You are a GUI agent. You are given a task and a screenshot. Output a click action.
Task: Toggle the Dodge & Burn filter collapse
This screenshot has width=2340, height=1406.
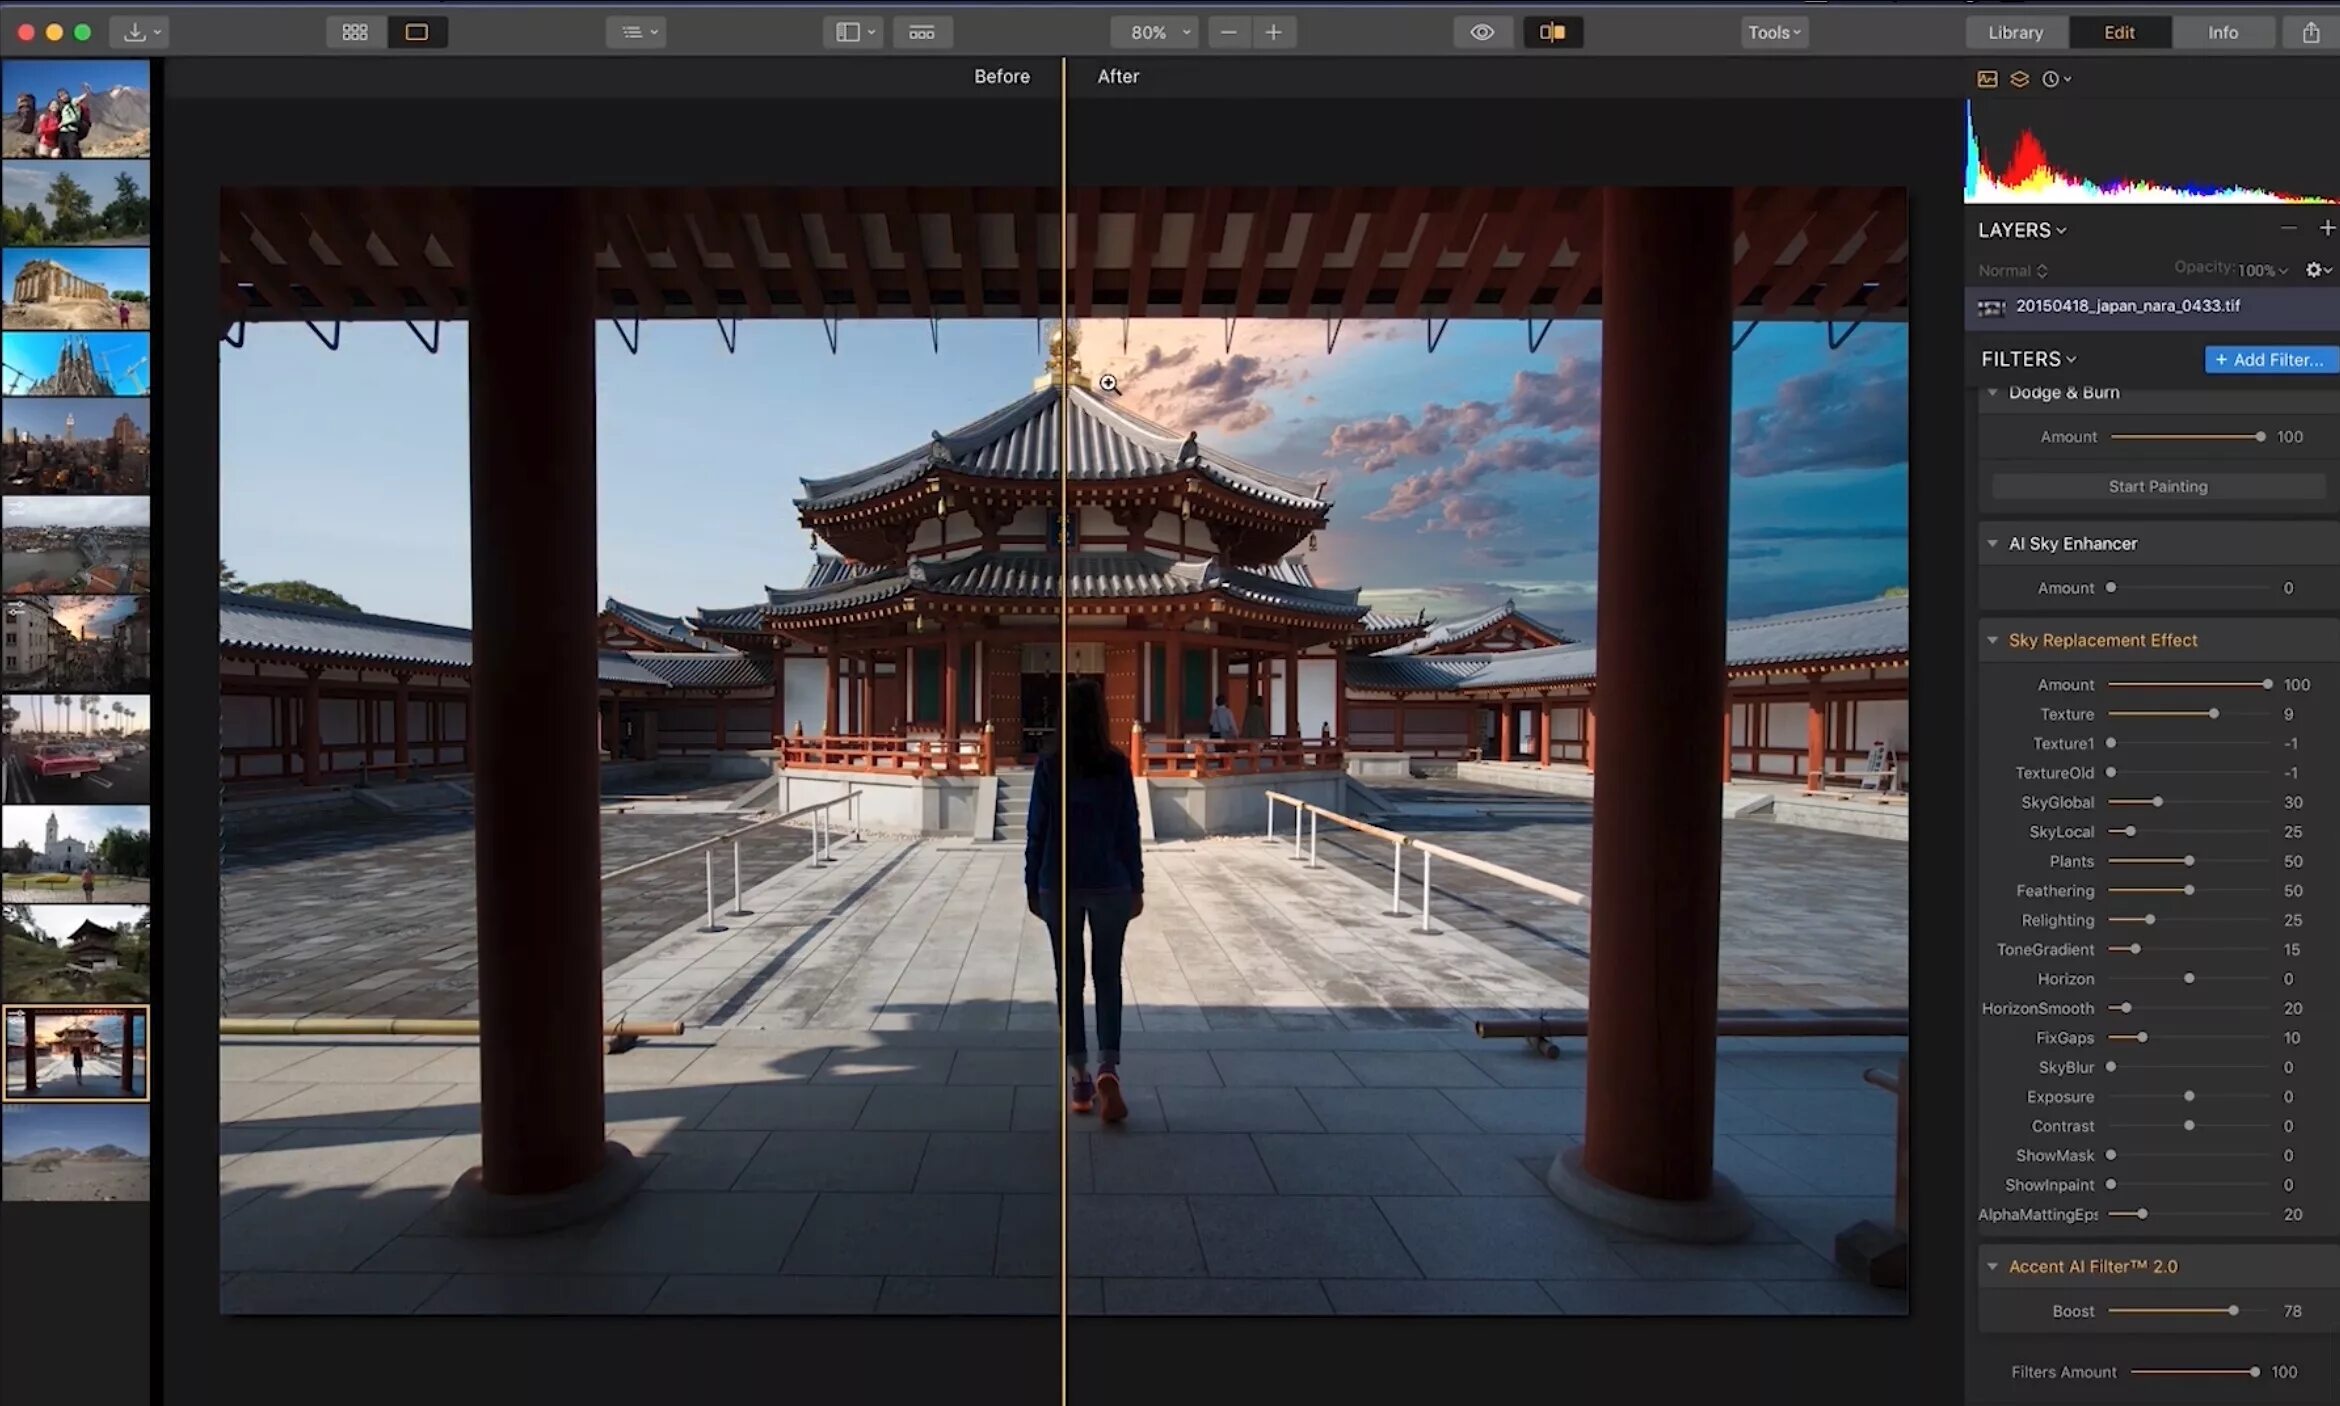pos(1996,391)
